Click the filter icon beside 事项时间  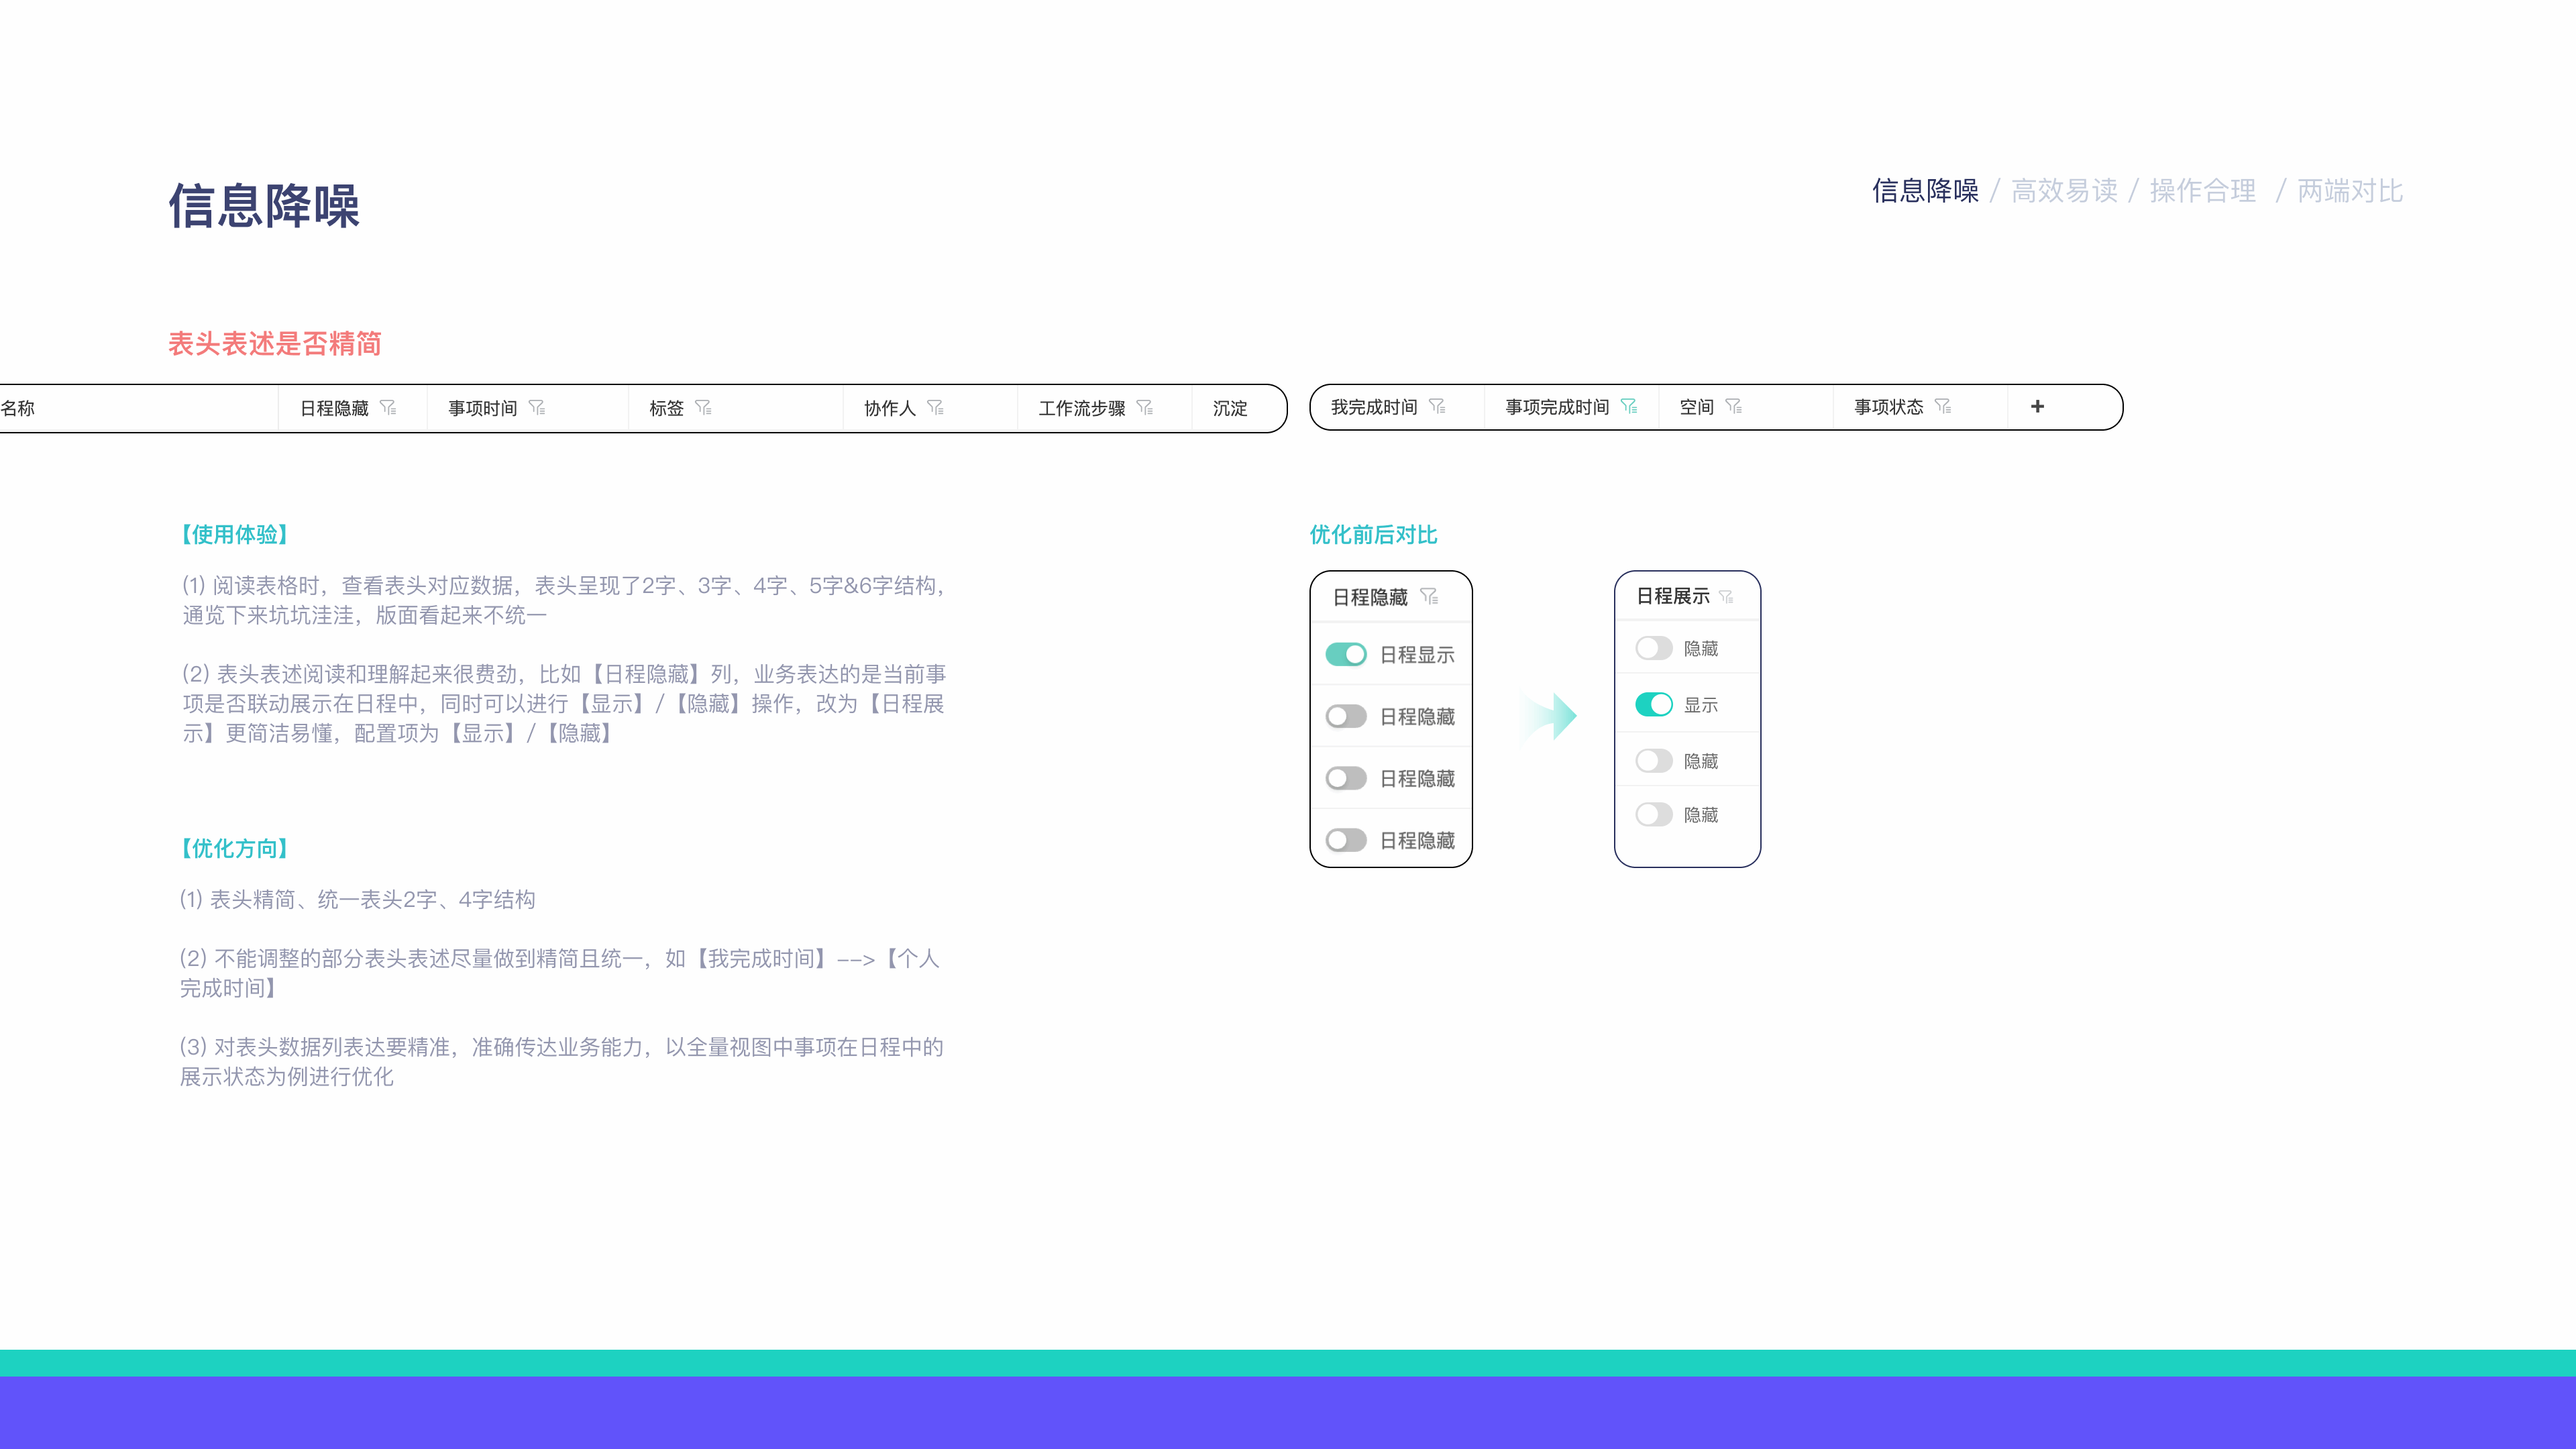tap(538, 407)
